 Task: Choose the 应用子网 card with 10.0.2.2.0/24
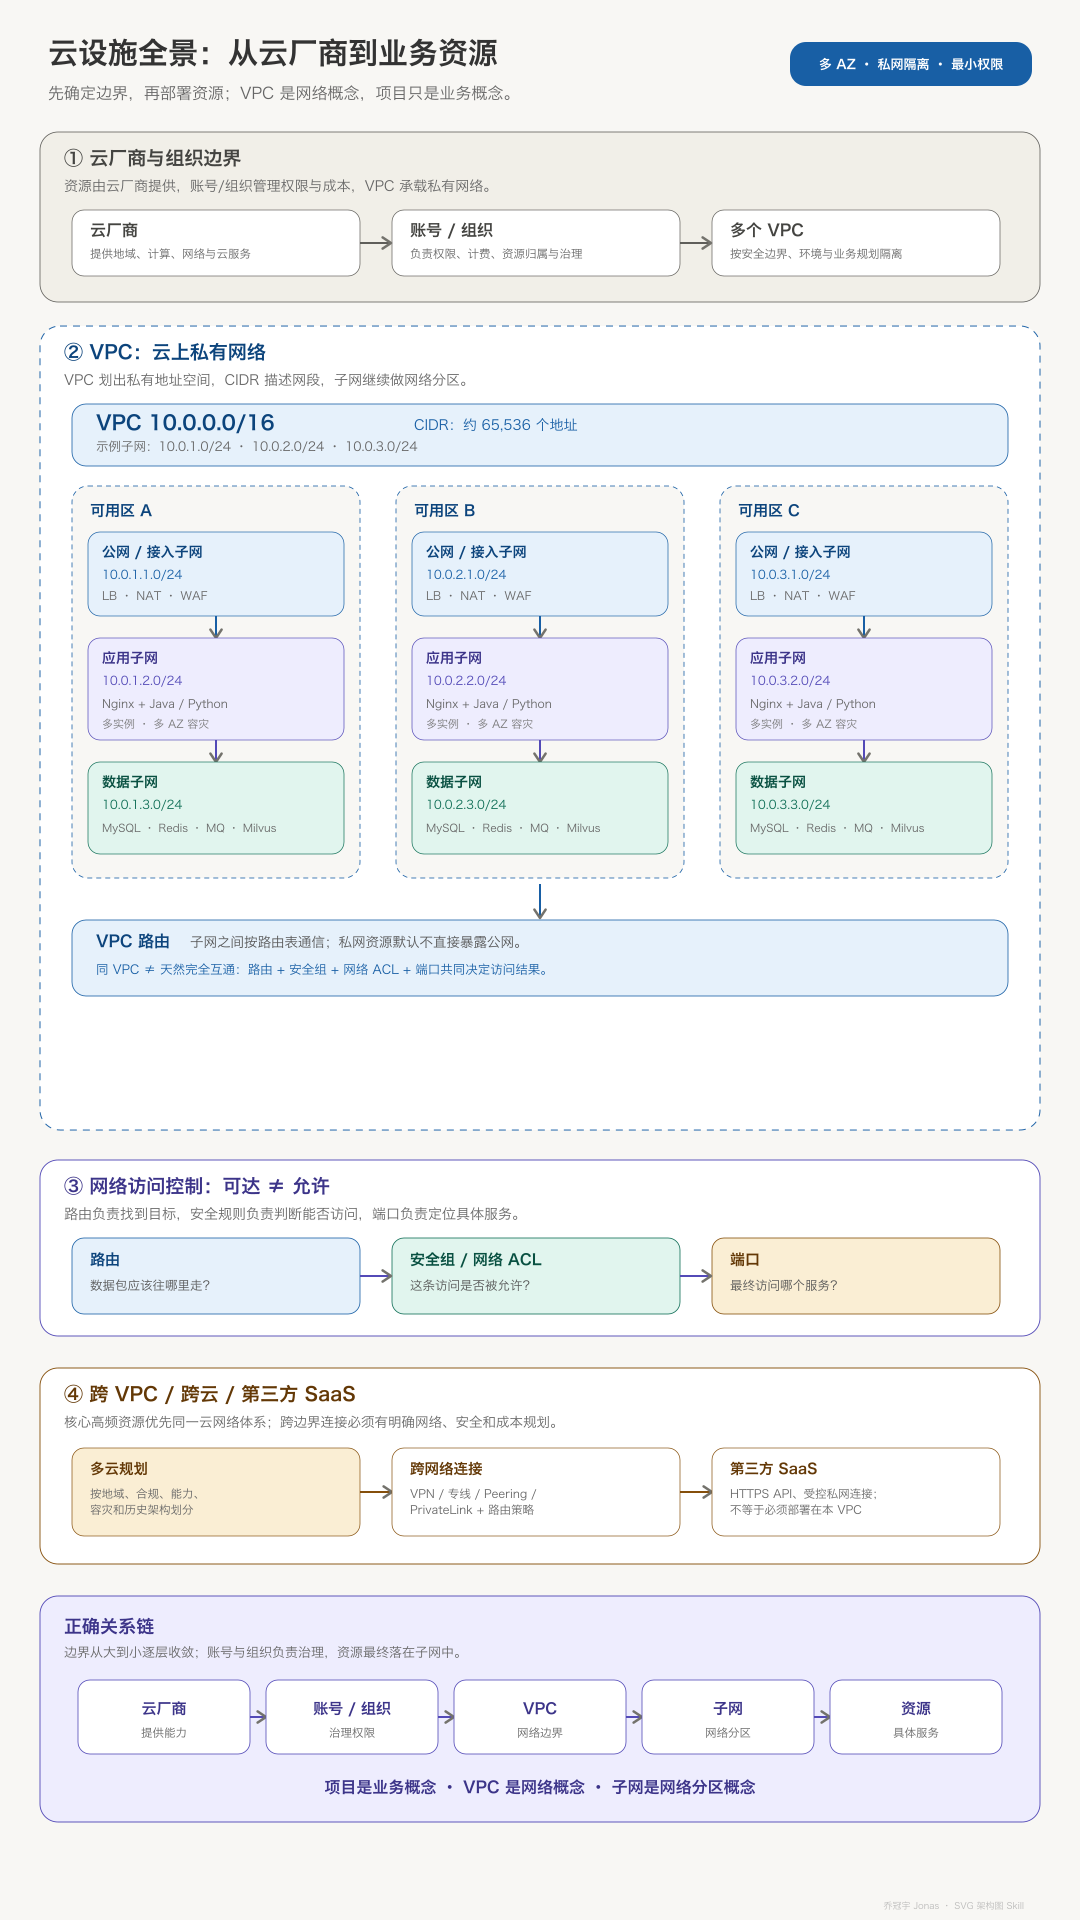pos(540,689)
